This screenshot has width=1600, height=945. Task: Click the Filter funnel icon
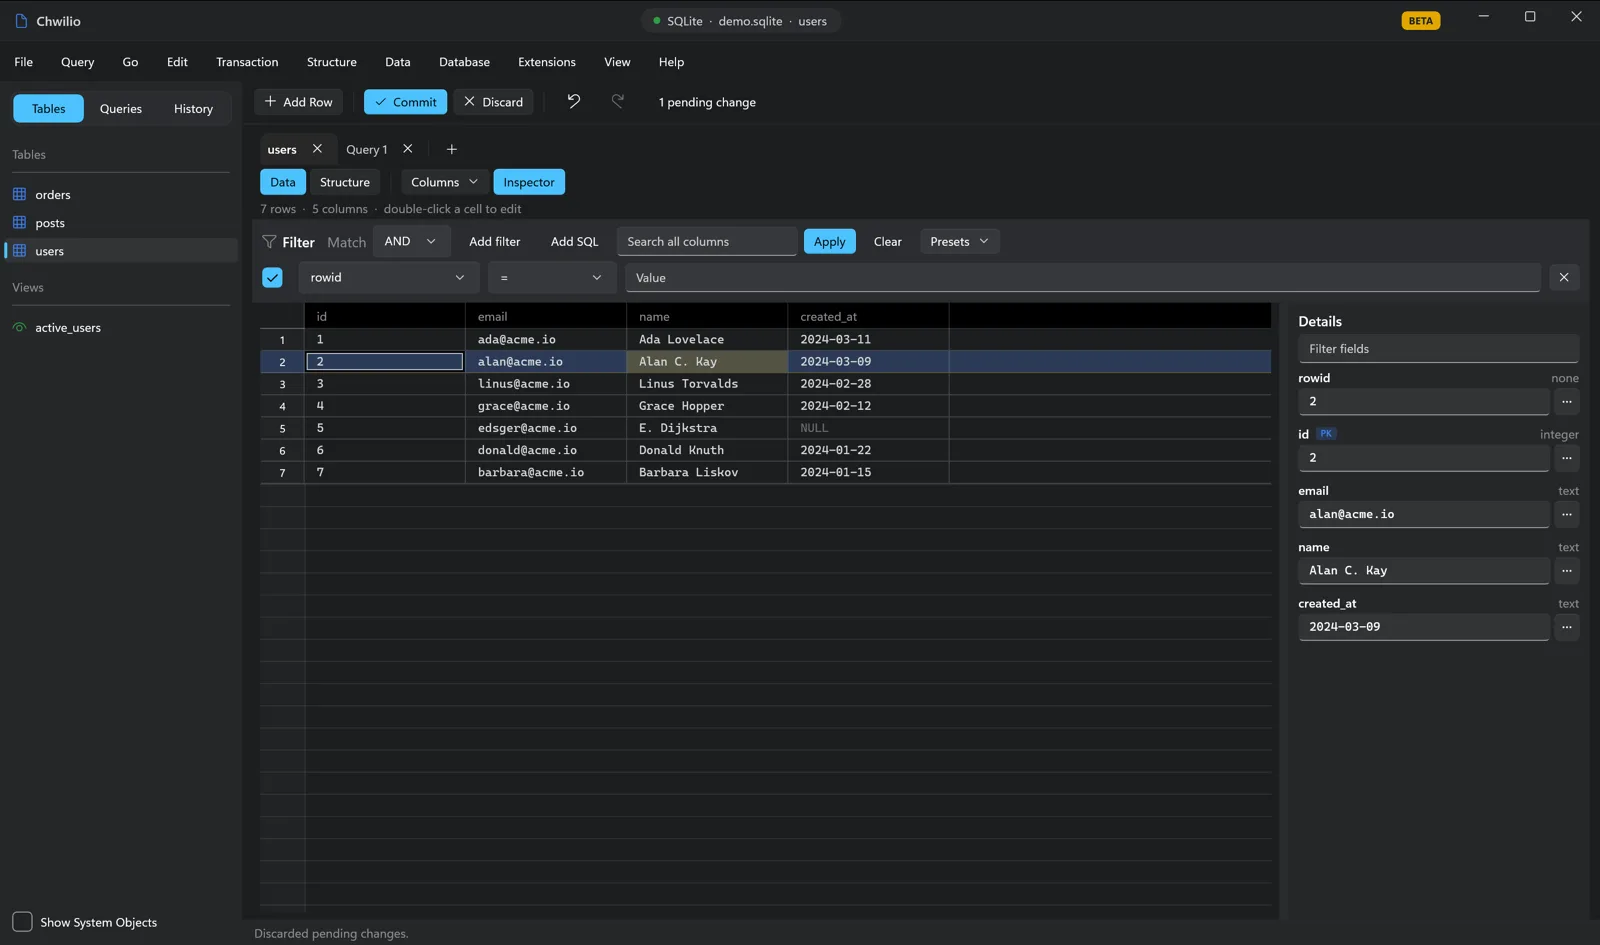269,242
